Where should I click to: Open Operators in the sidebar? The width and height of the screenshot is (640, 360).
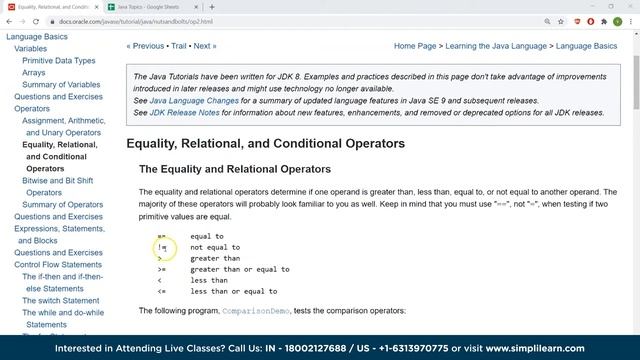[x=32, y=109]
